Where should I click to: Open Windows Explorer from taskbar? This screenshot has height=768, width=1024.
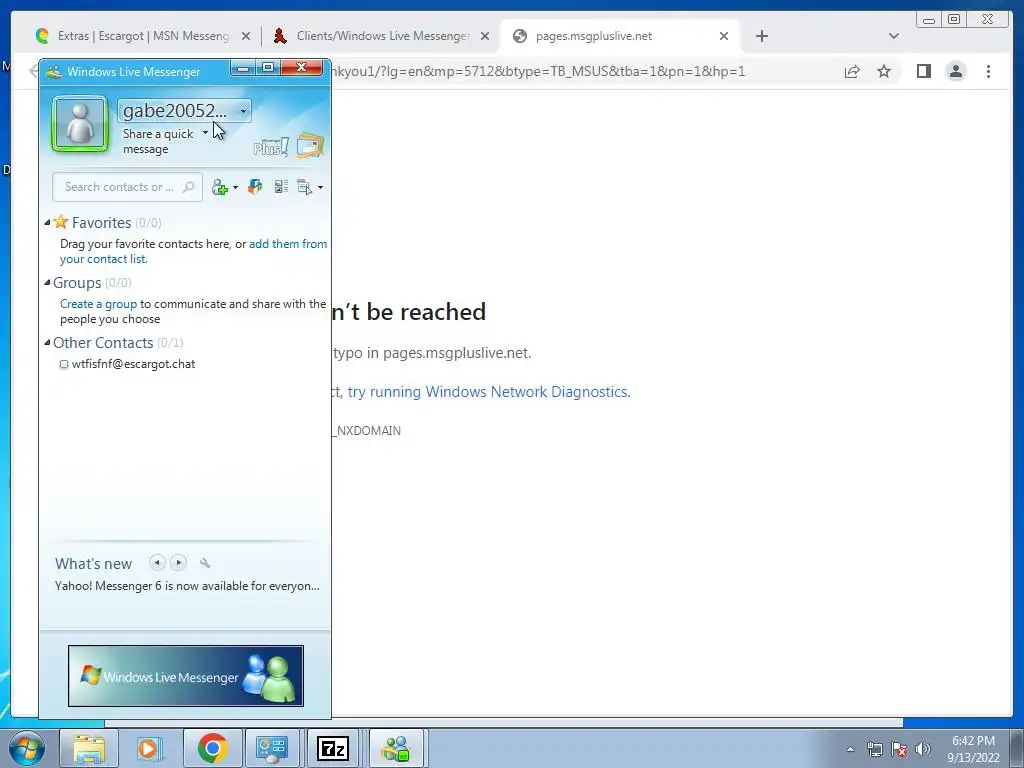89,748
